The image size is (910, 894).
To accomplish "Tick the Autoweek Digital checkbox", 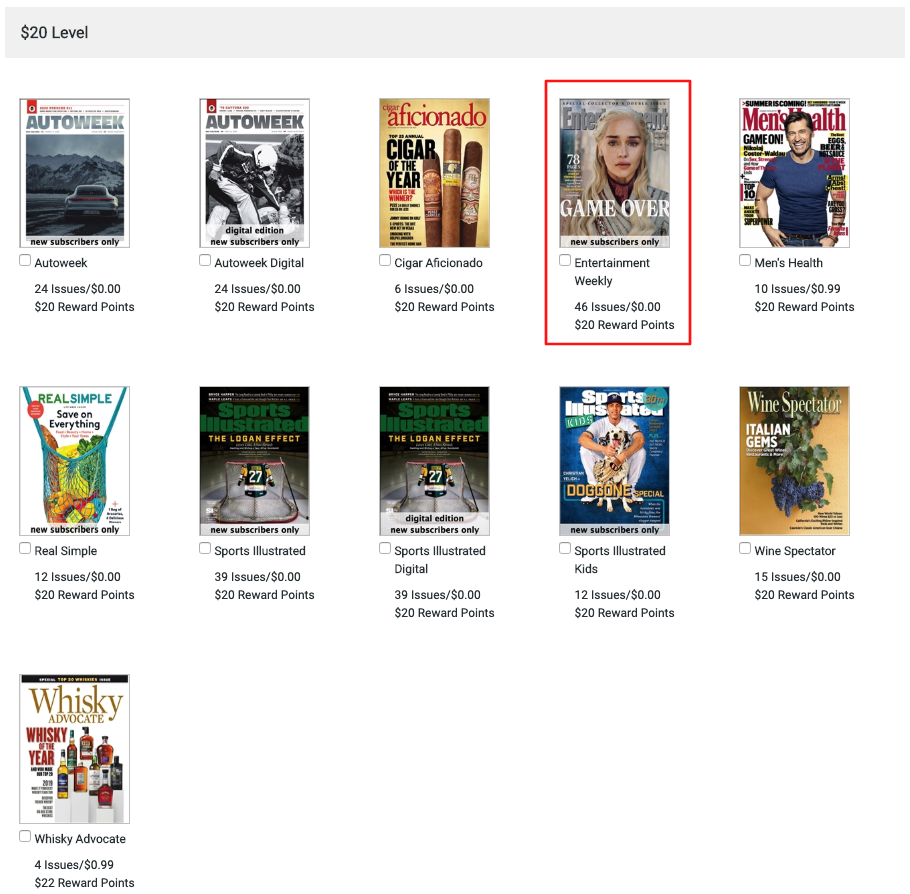I will tap(205, 260).
